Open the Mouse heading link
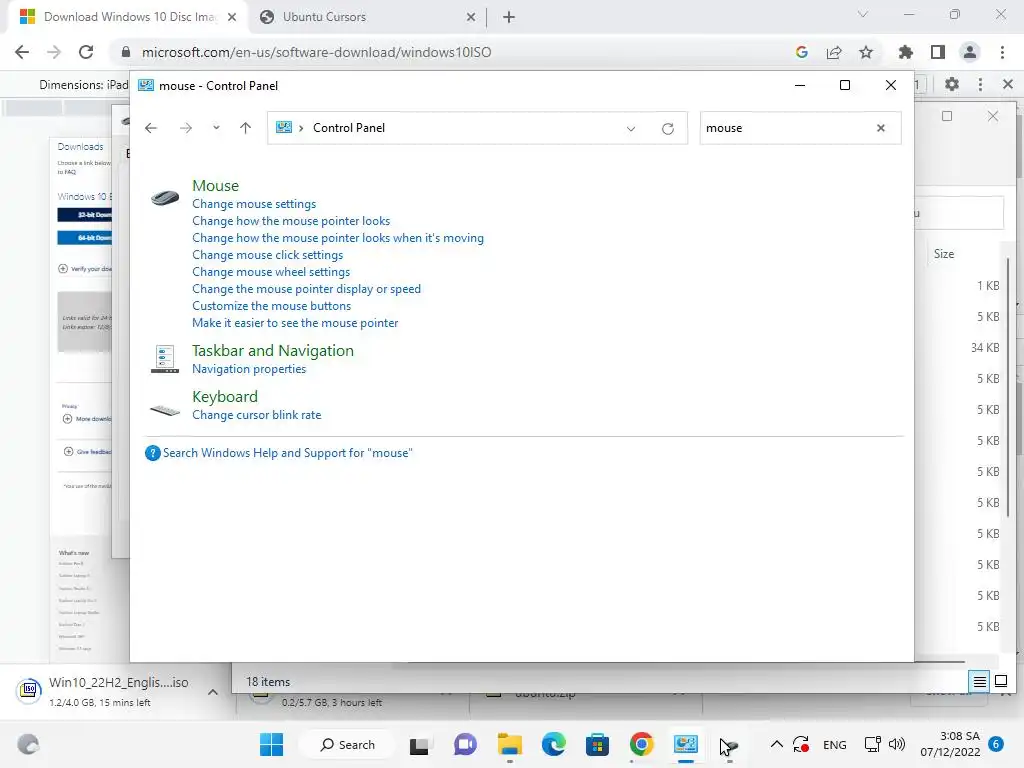Viewport: 1024px width, 768px height. pos(216,185)
